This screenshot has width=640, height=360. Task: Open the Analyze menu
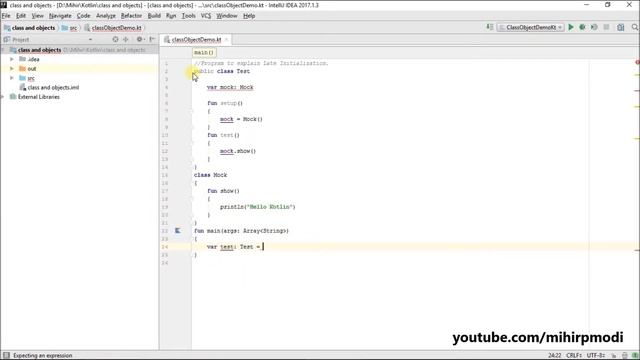tap(106, 16)
